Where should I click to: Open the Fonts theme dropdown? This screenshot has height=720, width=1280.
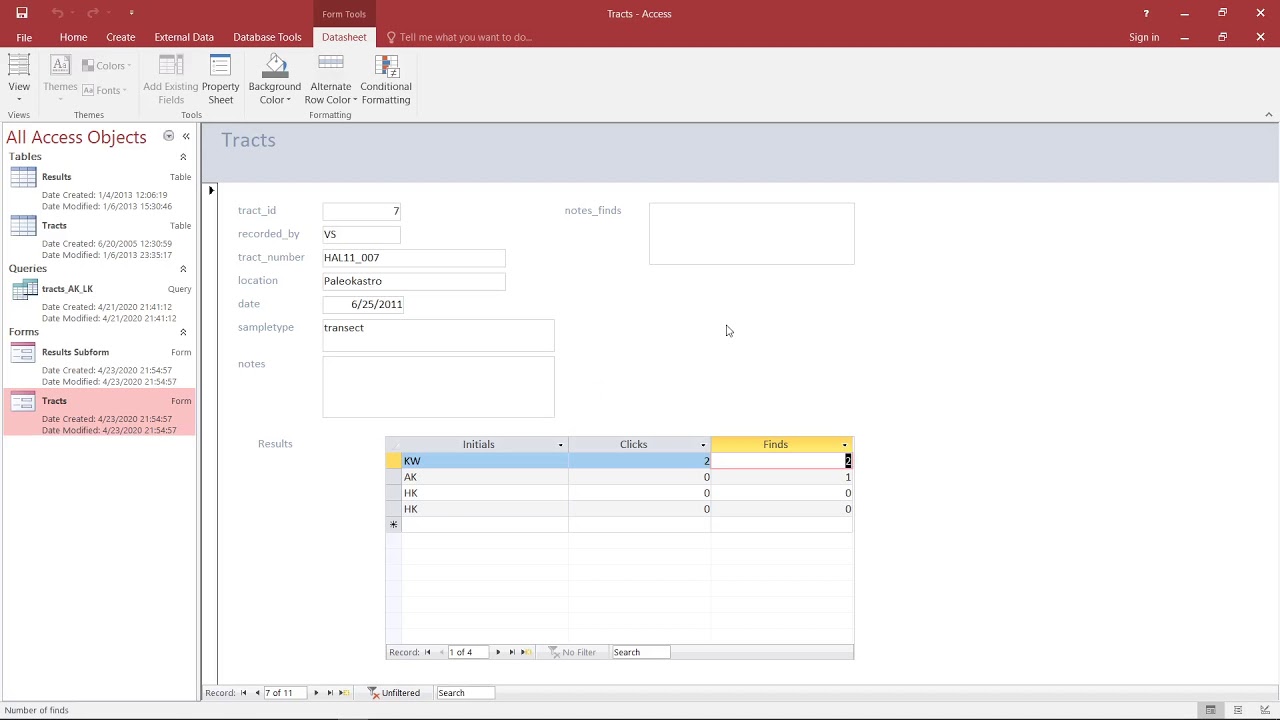click(105, 90)
